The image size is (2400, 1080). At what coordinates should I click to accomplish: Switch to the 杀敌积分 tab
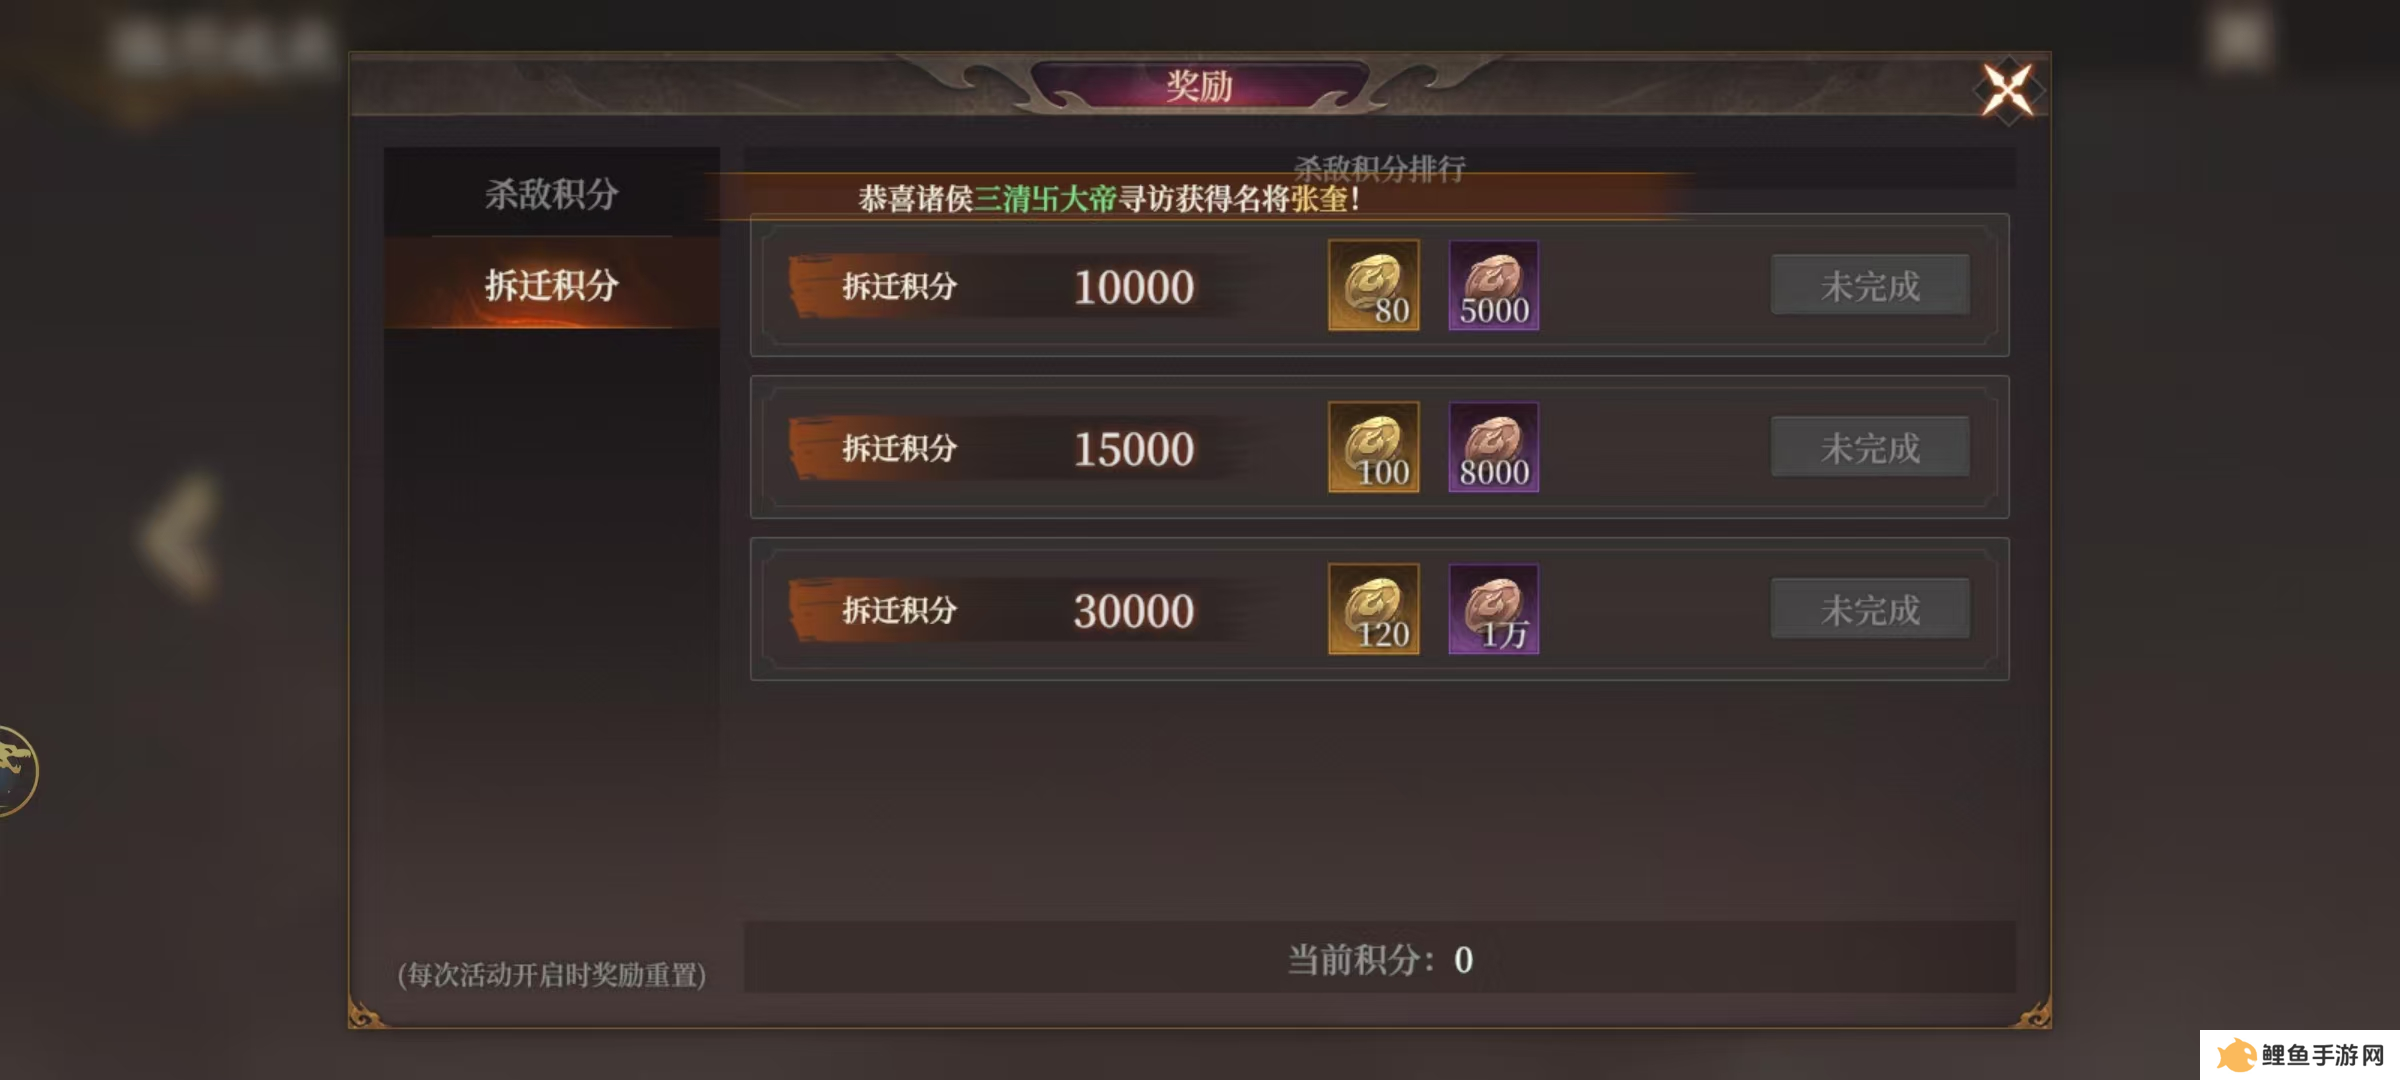point(552,193)
